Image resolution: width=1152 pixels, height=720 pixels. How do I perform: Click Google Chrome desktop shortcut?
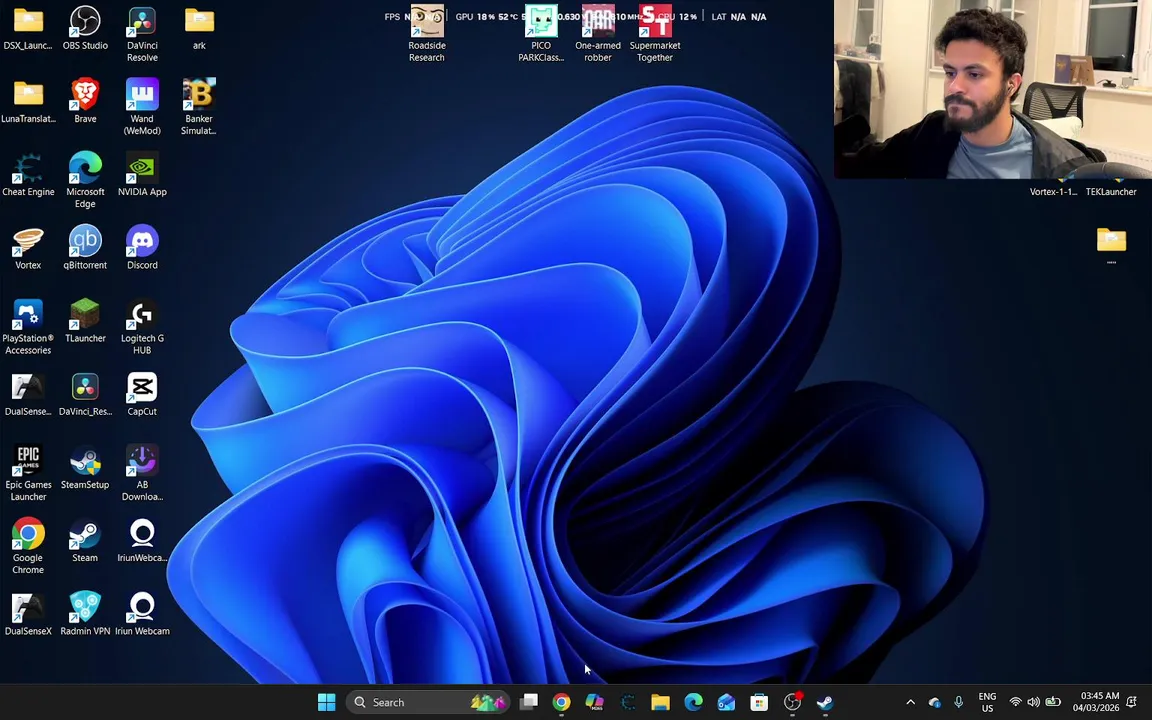coord(28,547)
